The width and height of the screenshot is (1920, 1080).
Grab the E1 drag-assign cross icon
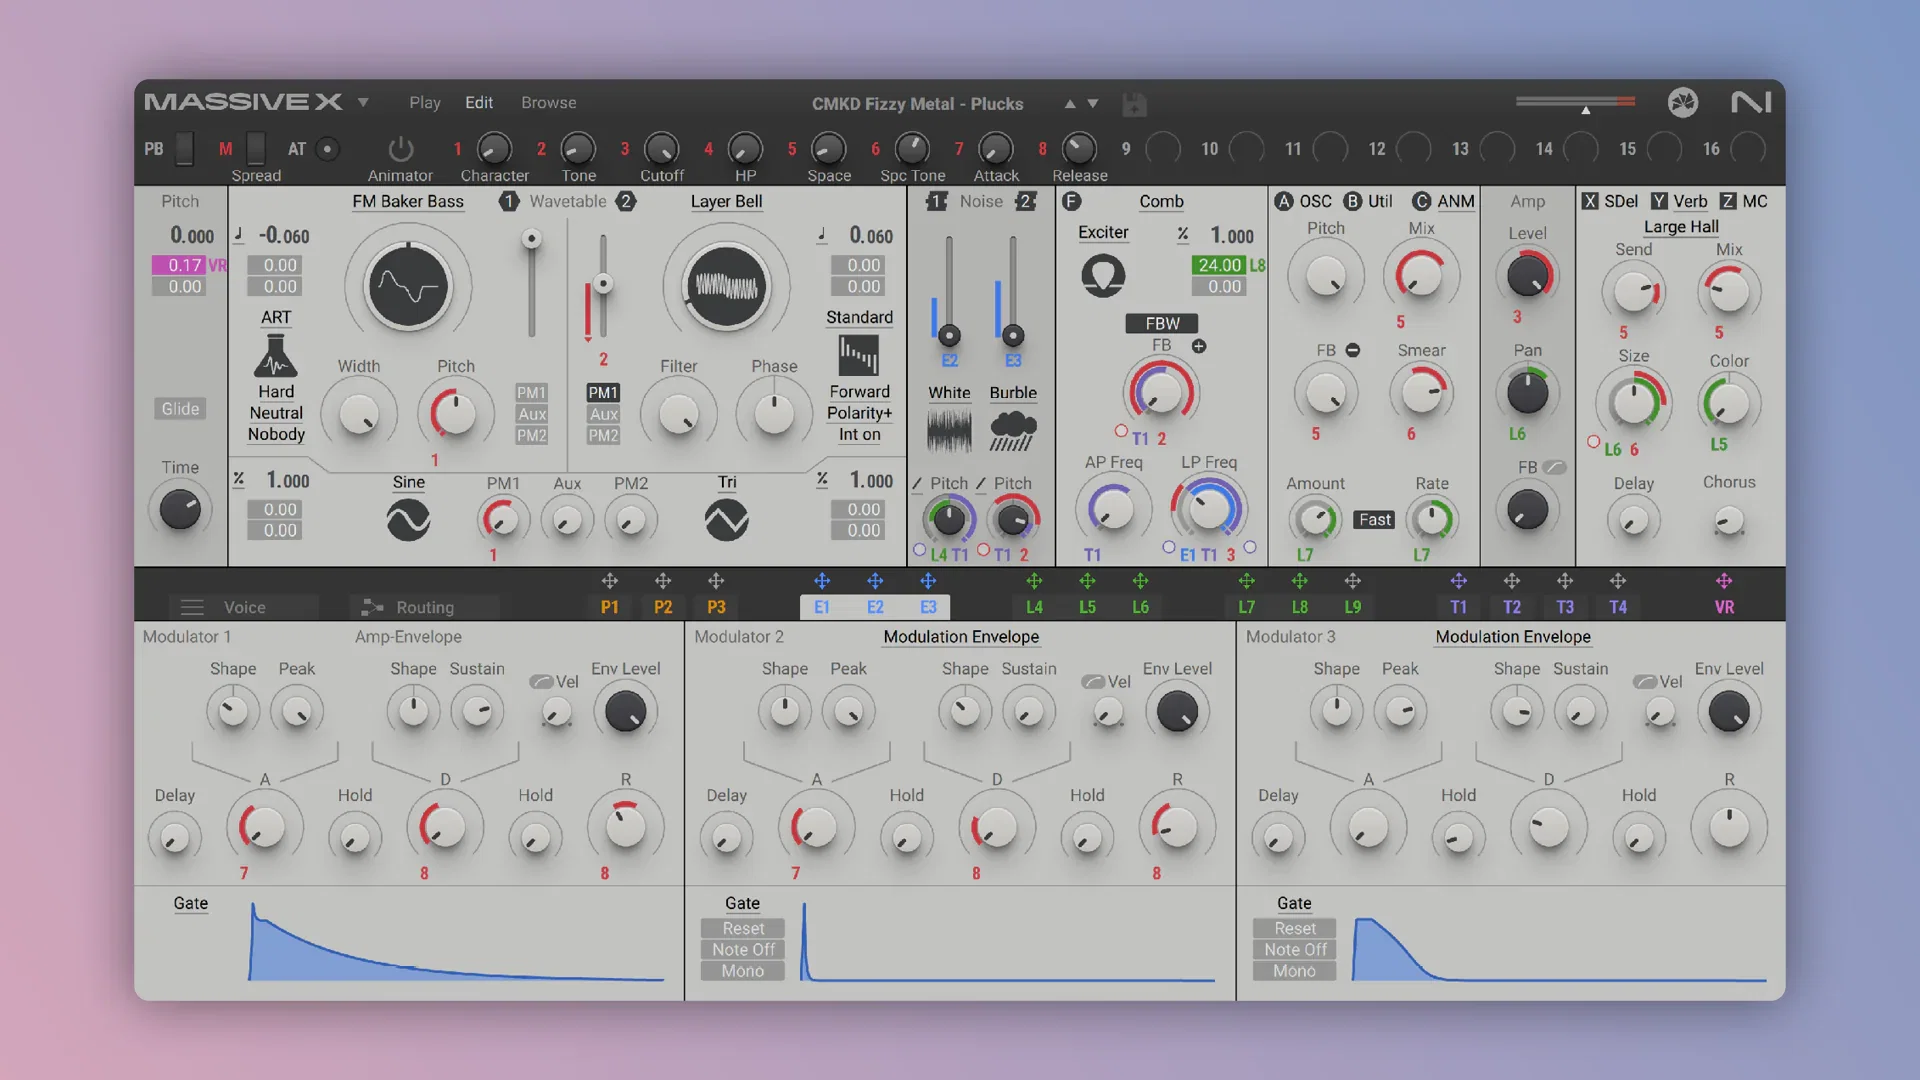pos(822,581)
